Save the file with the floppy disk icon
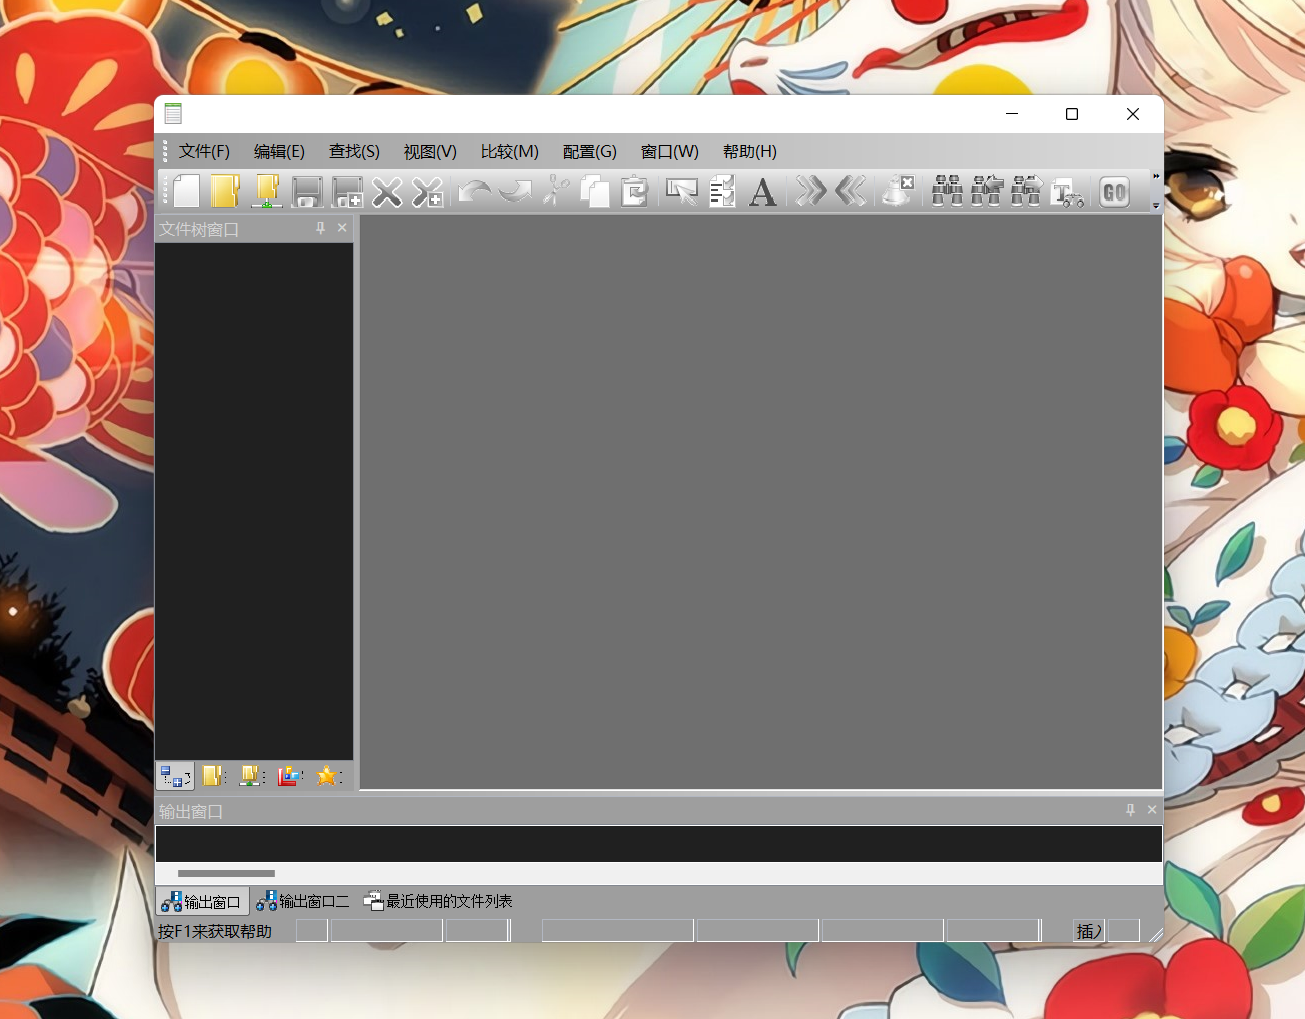Screen dimensions: 1305x1019 (x=307, y=191)
